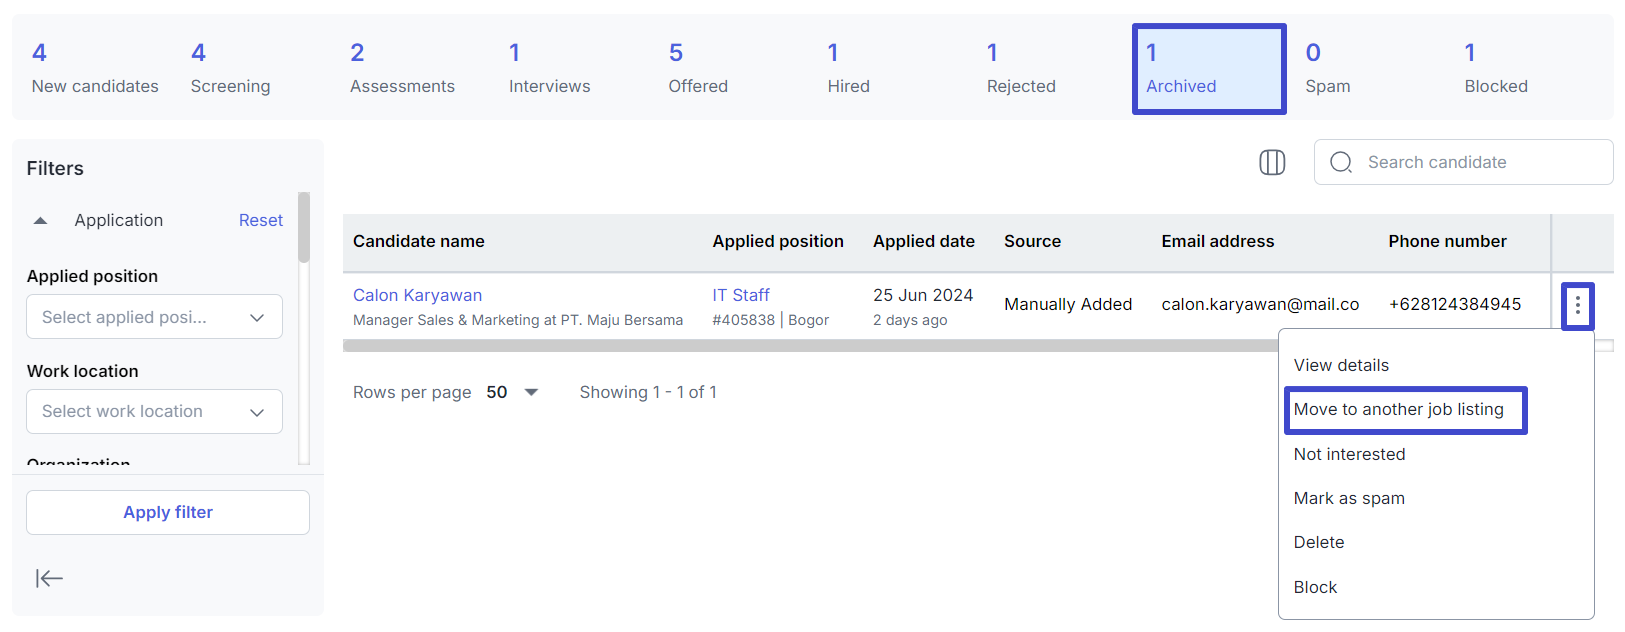The width and height of the screenshot is (1625, 632).
Task: Click the three-dot actions menu icon
Action: click(x=1577, y=305)
